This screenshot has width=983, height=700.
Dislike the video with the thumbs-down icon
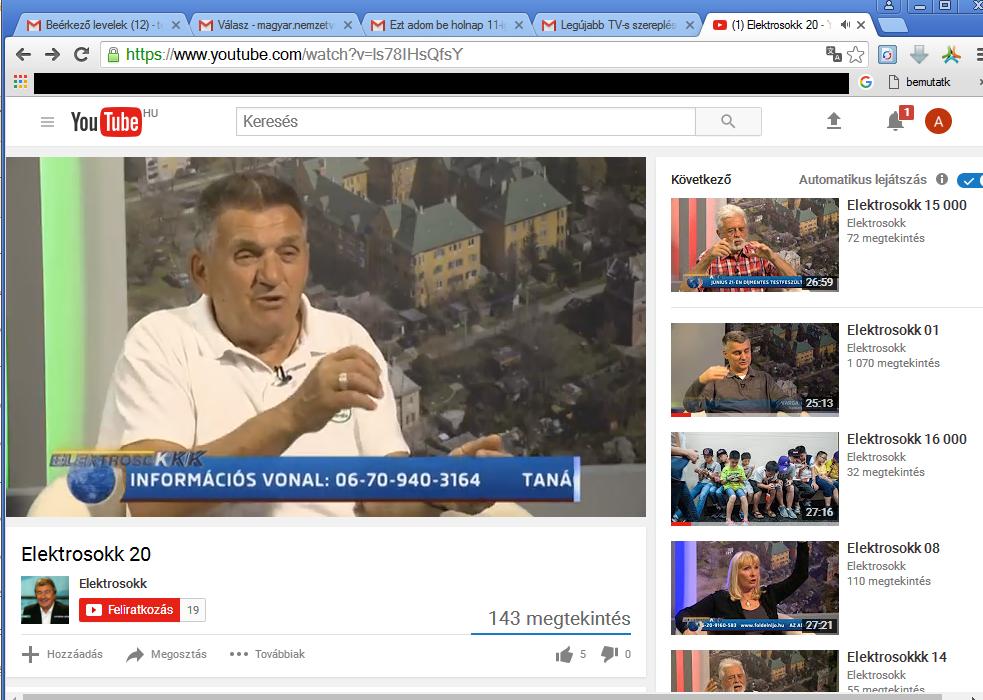pos(609,655)
